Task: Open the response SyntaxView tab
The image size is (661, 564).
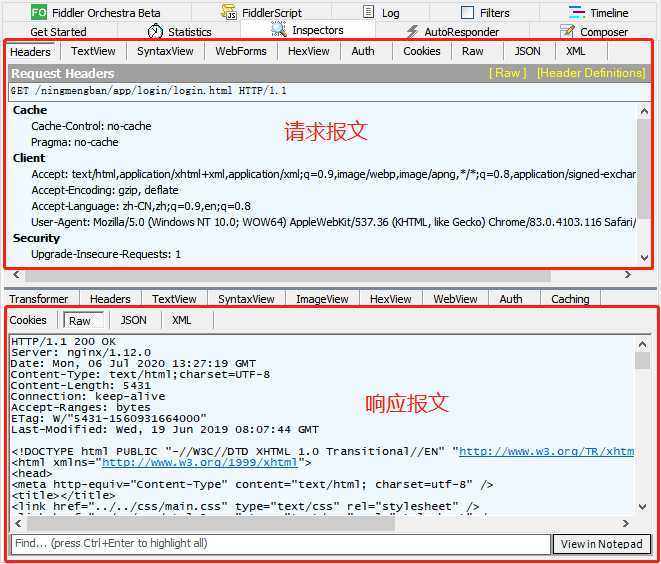Action: 246,299
